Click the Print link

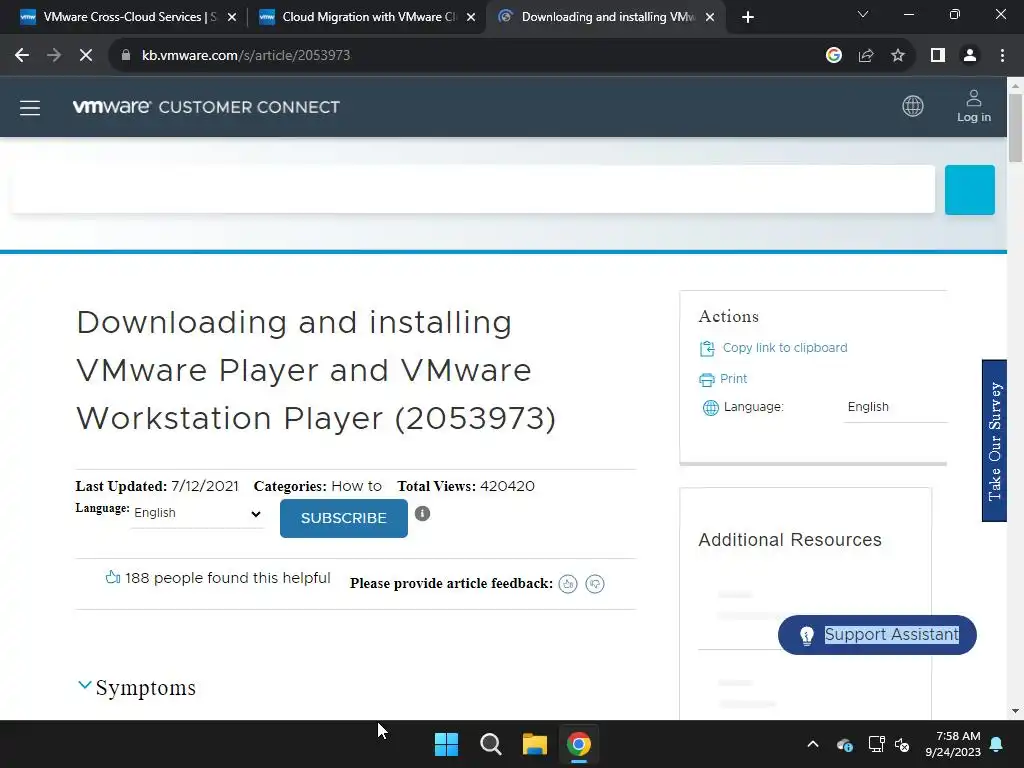pos(733,379)
